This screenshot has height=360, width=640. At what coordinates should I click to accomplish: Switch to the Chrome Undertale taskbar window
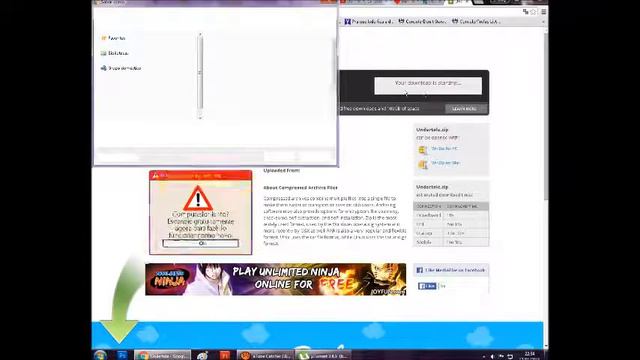pos(163,356)
